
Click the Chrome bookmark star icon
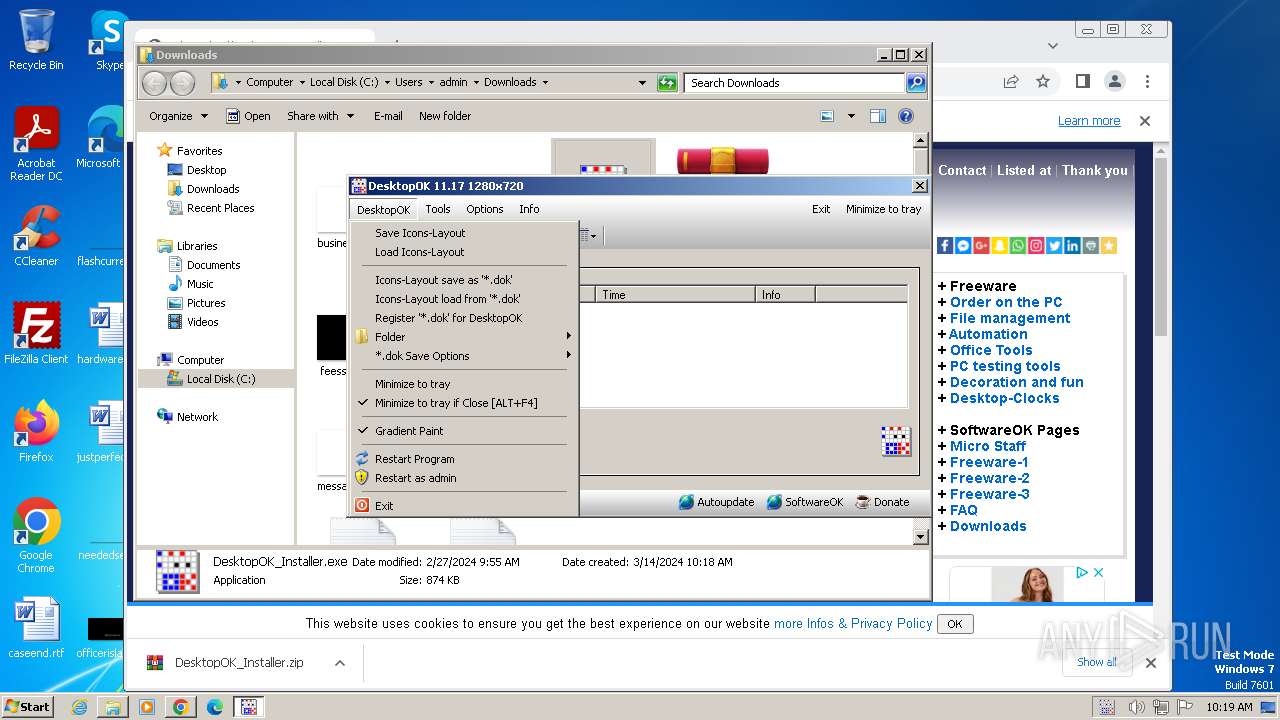(x=1043, y=81)
